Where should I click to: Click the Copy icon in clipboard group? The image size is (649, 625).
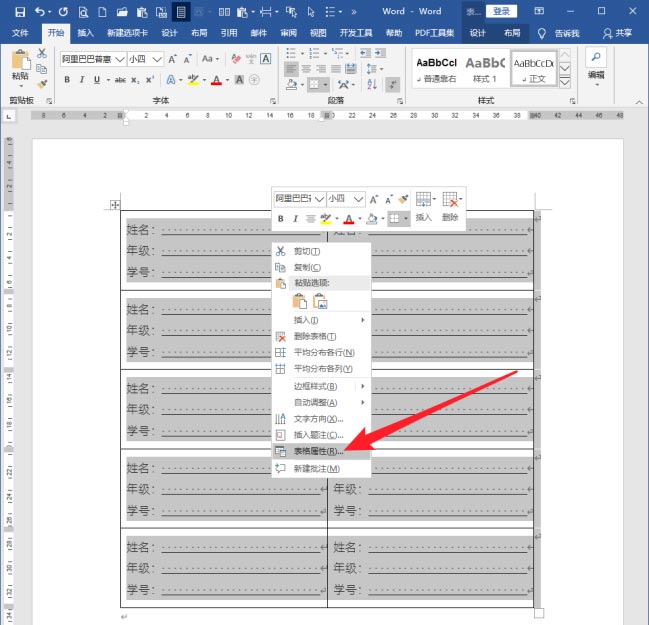[41, 69]
